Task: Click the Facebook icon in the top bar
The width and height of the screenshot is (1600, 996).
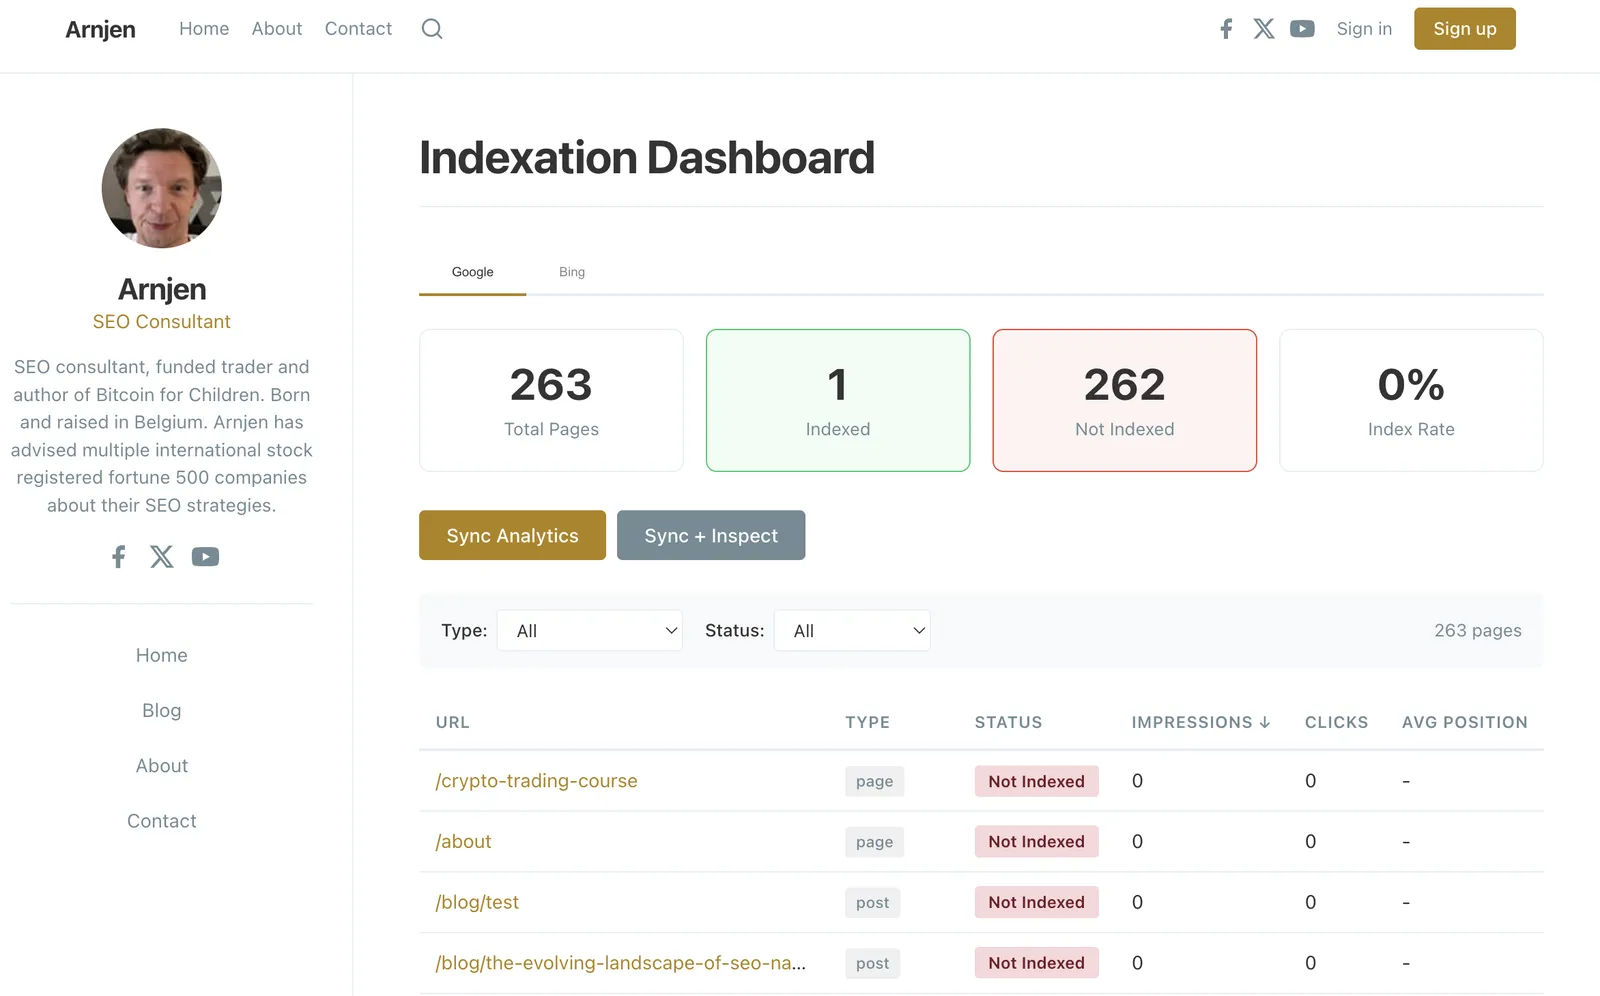Action: point(1226,28)
